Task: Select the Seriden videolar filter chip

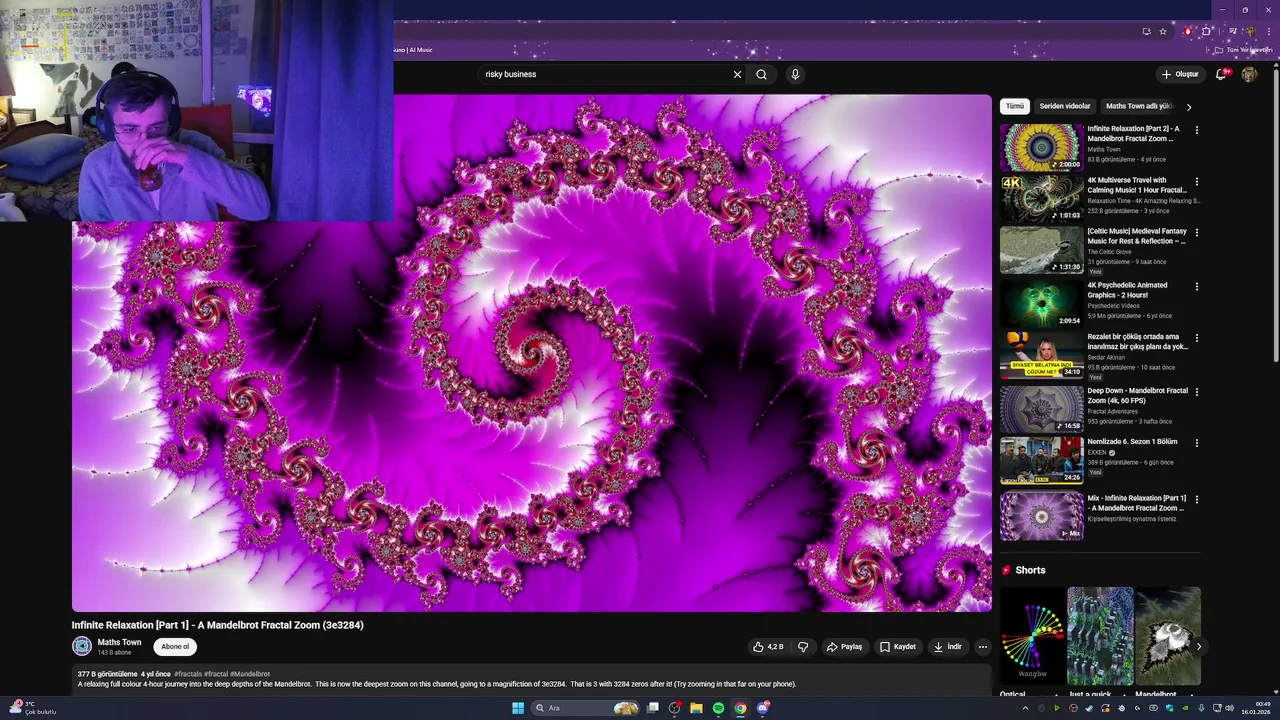Action: tap(1065, 106)
